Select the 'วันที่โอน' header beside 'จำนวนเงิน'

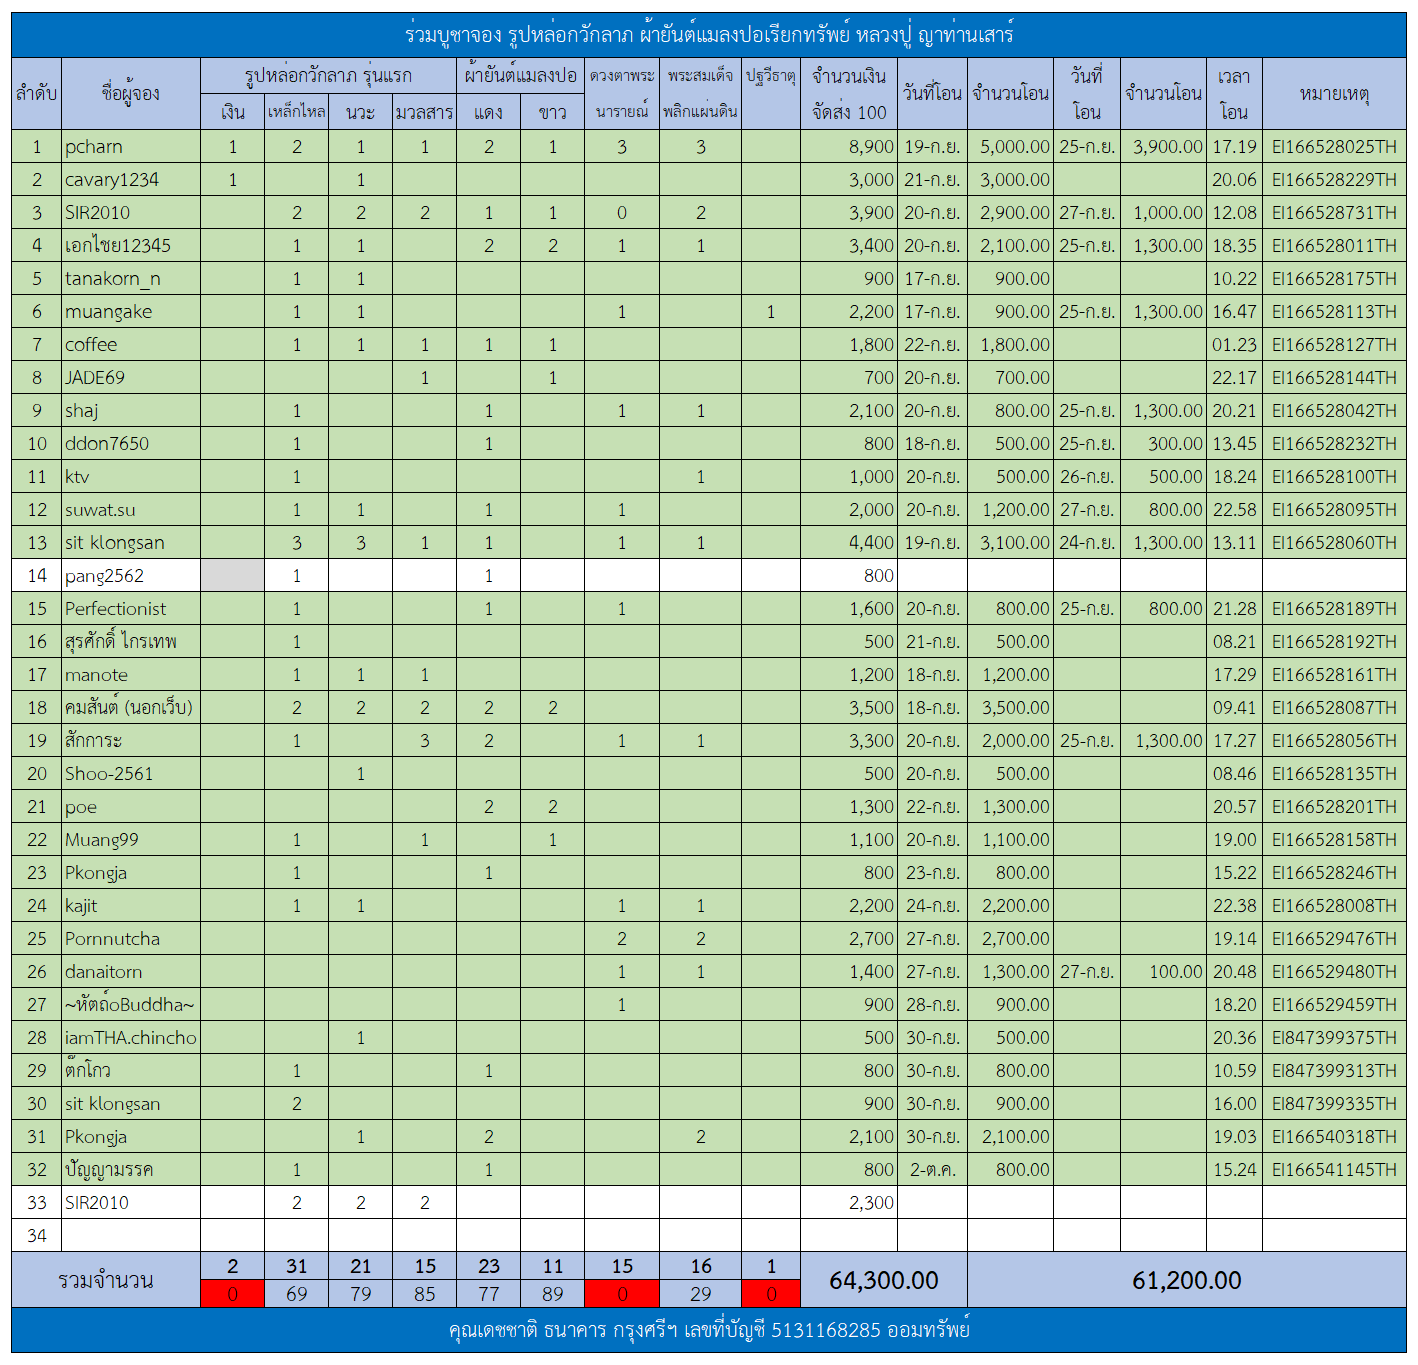tap(932, 94)
